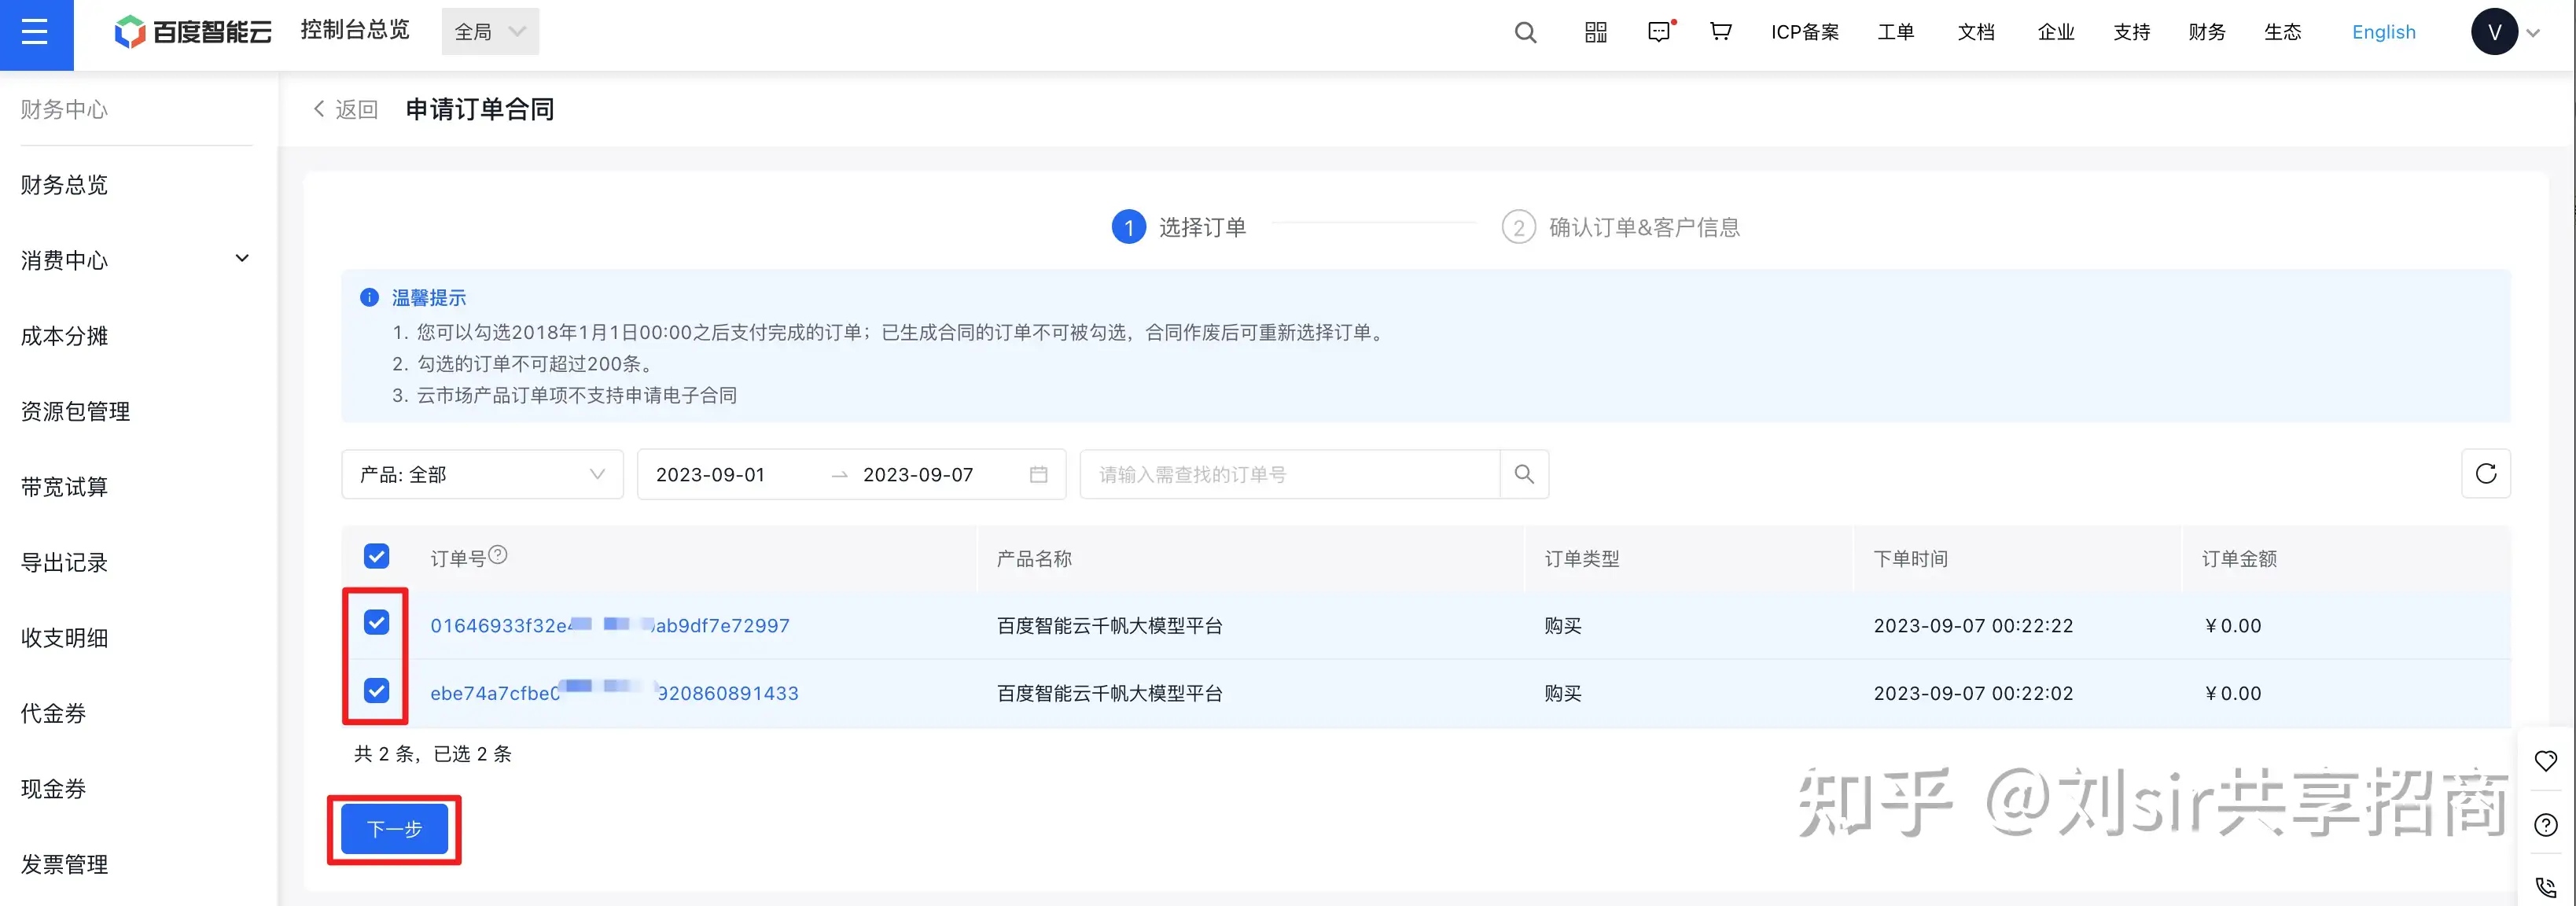Toggle the select-all orders checkbox

point(376,556)
